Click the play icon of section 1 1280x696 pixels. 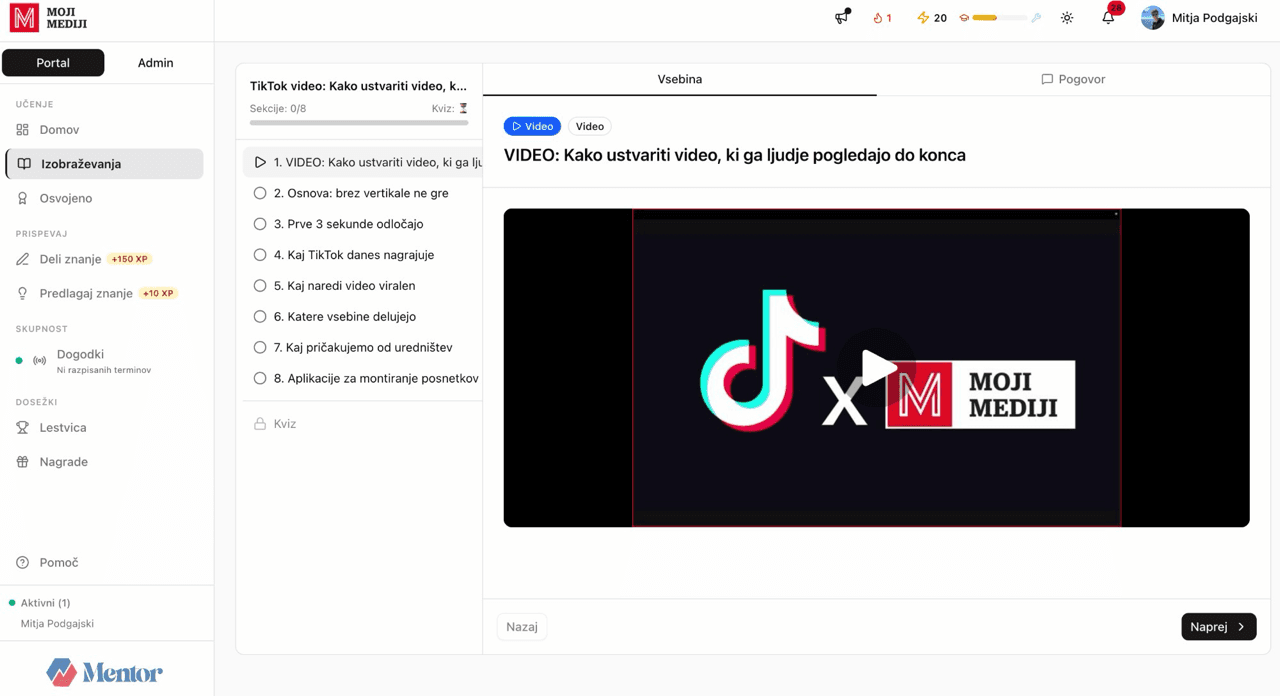(x=260, y=162)
